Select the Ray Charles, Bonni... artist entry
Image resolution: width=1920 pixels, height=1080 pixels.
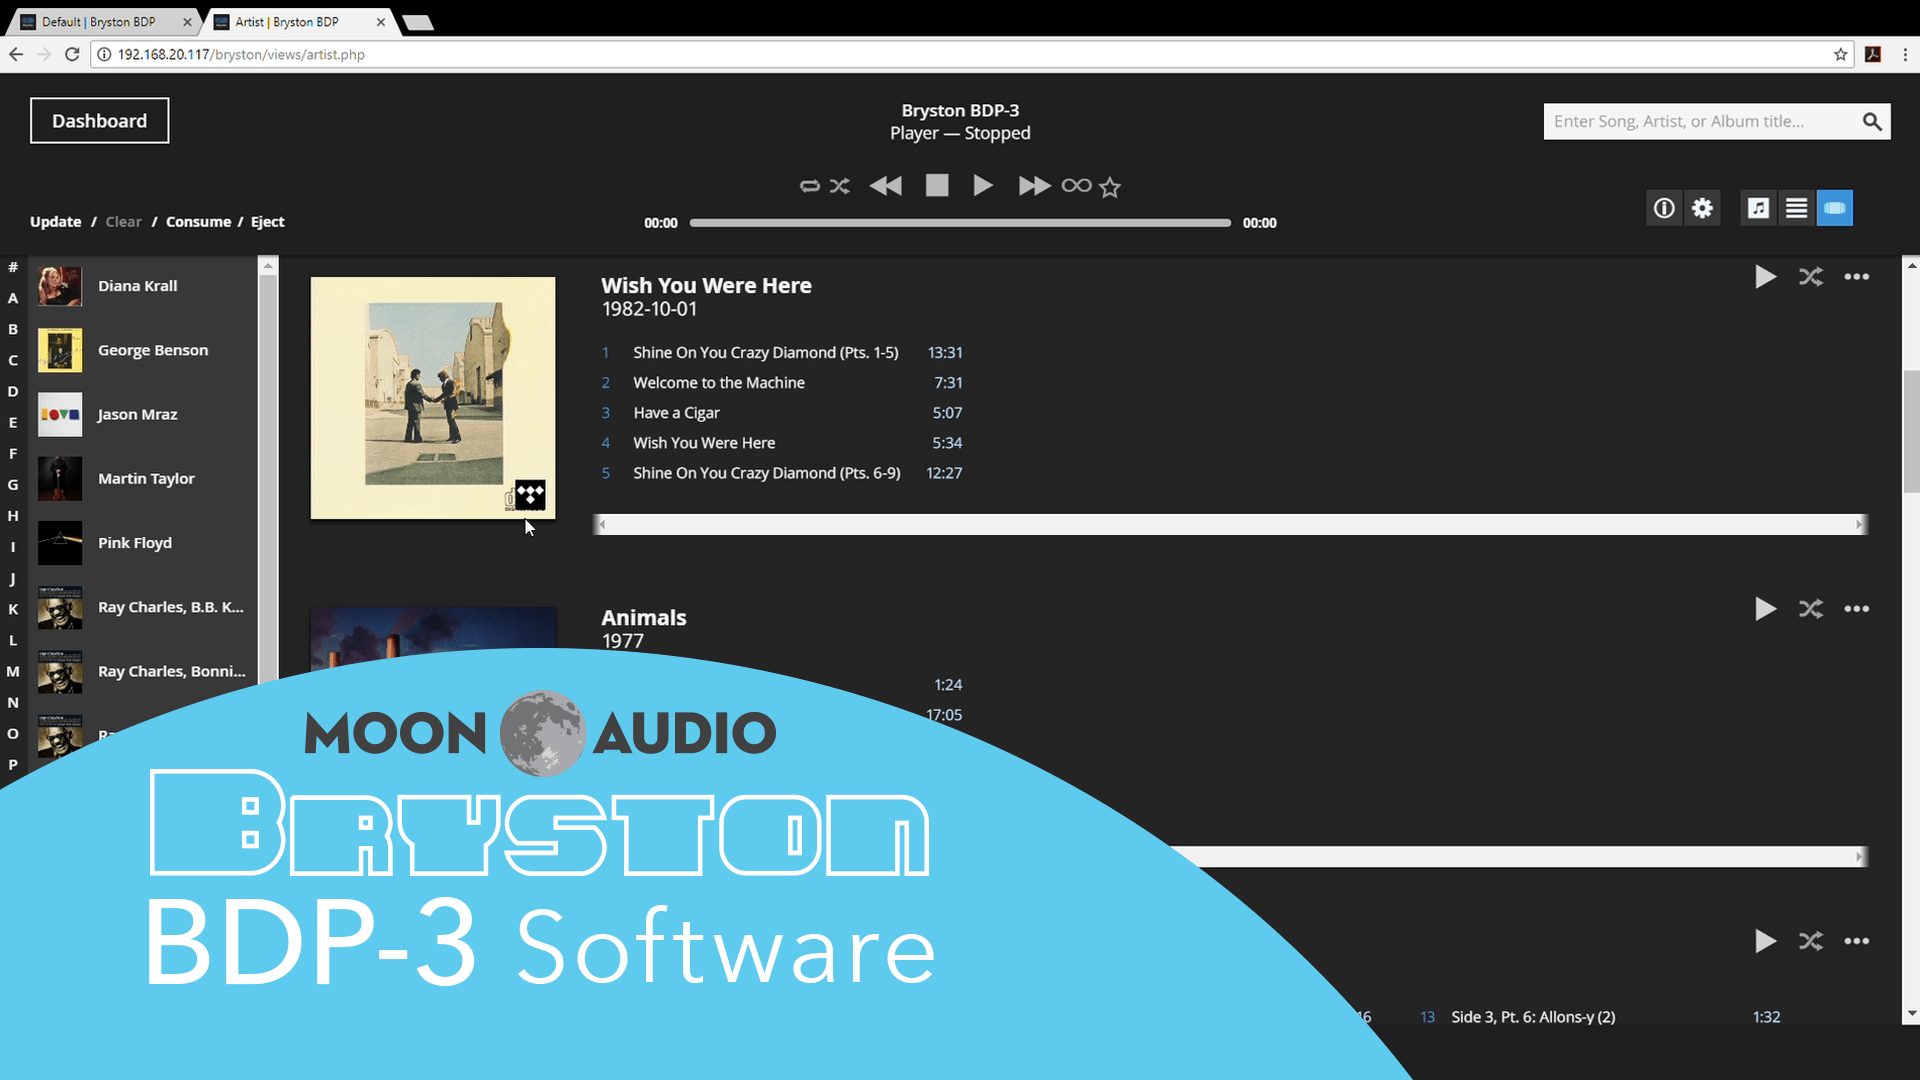[145, 671]
